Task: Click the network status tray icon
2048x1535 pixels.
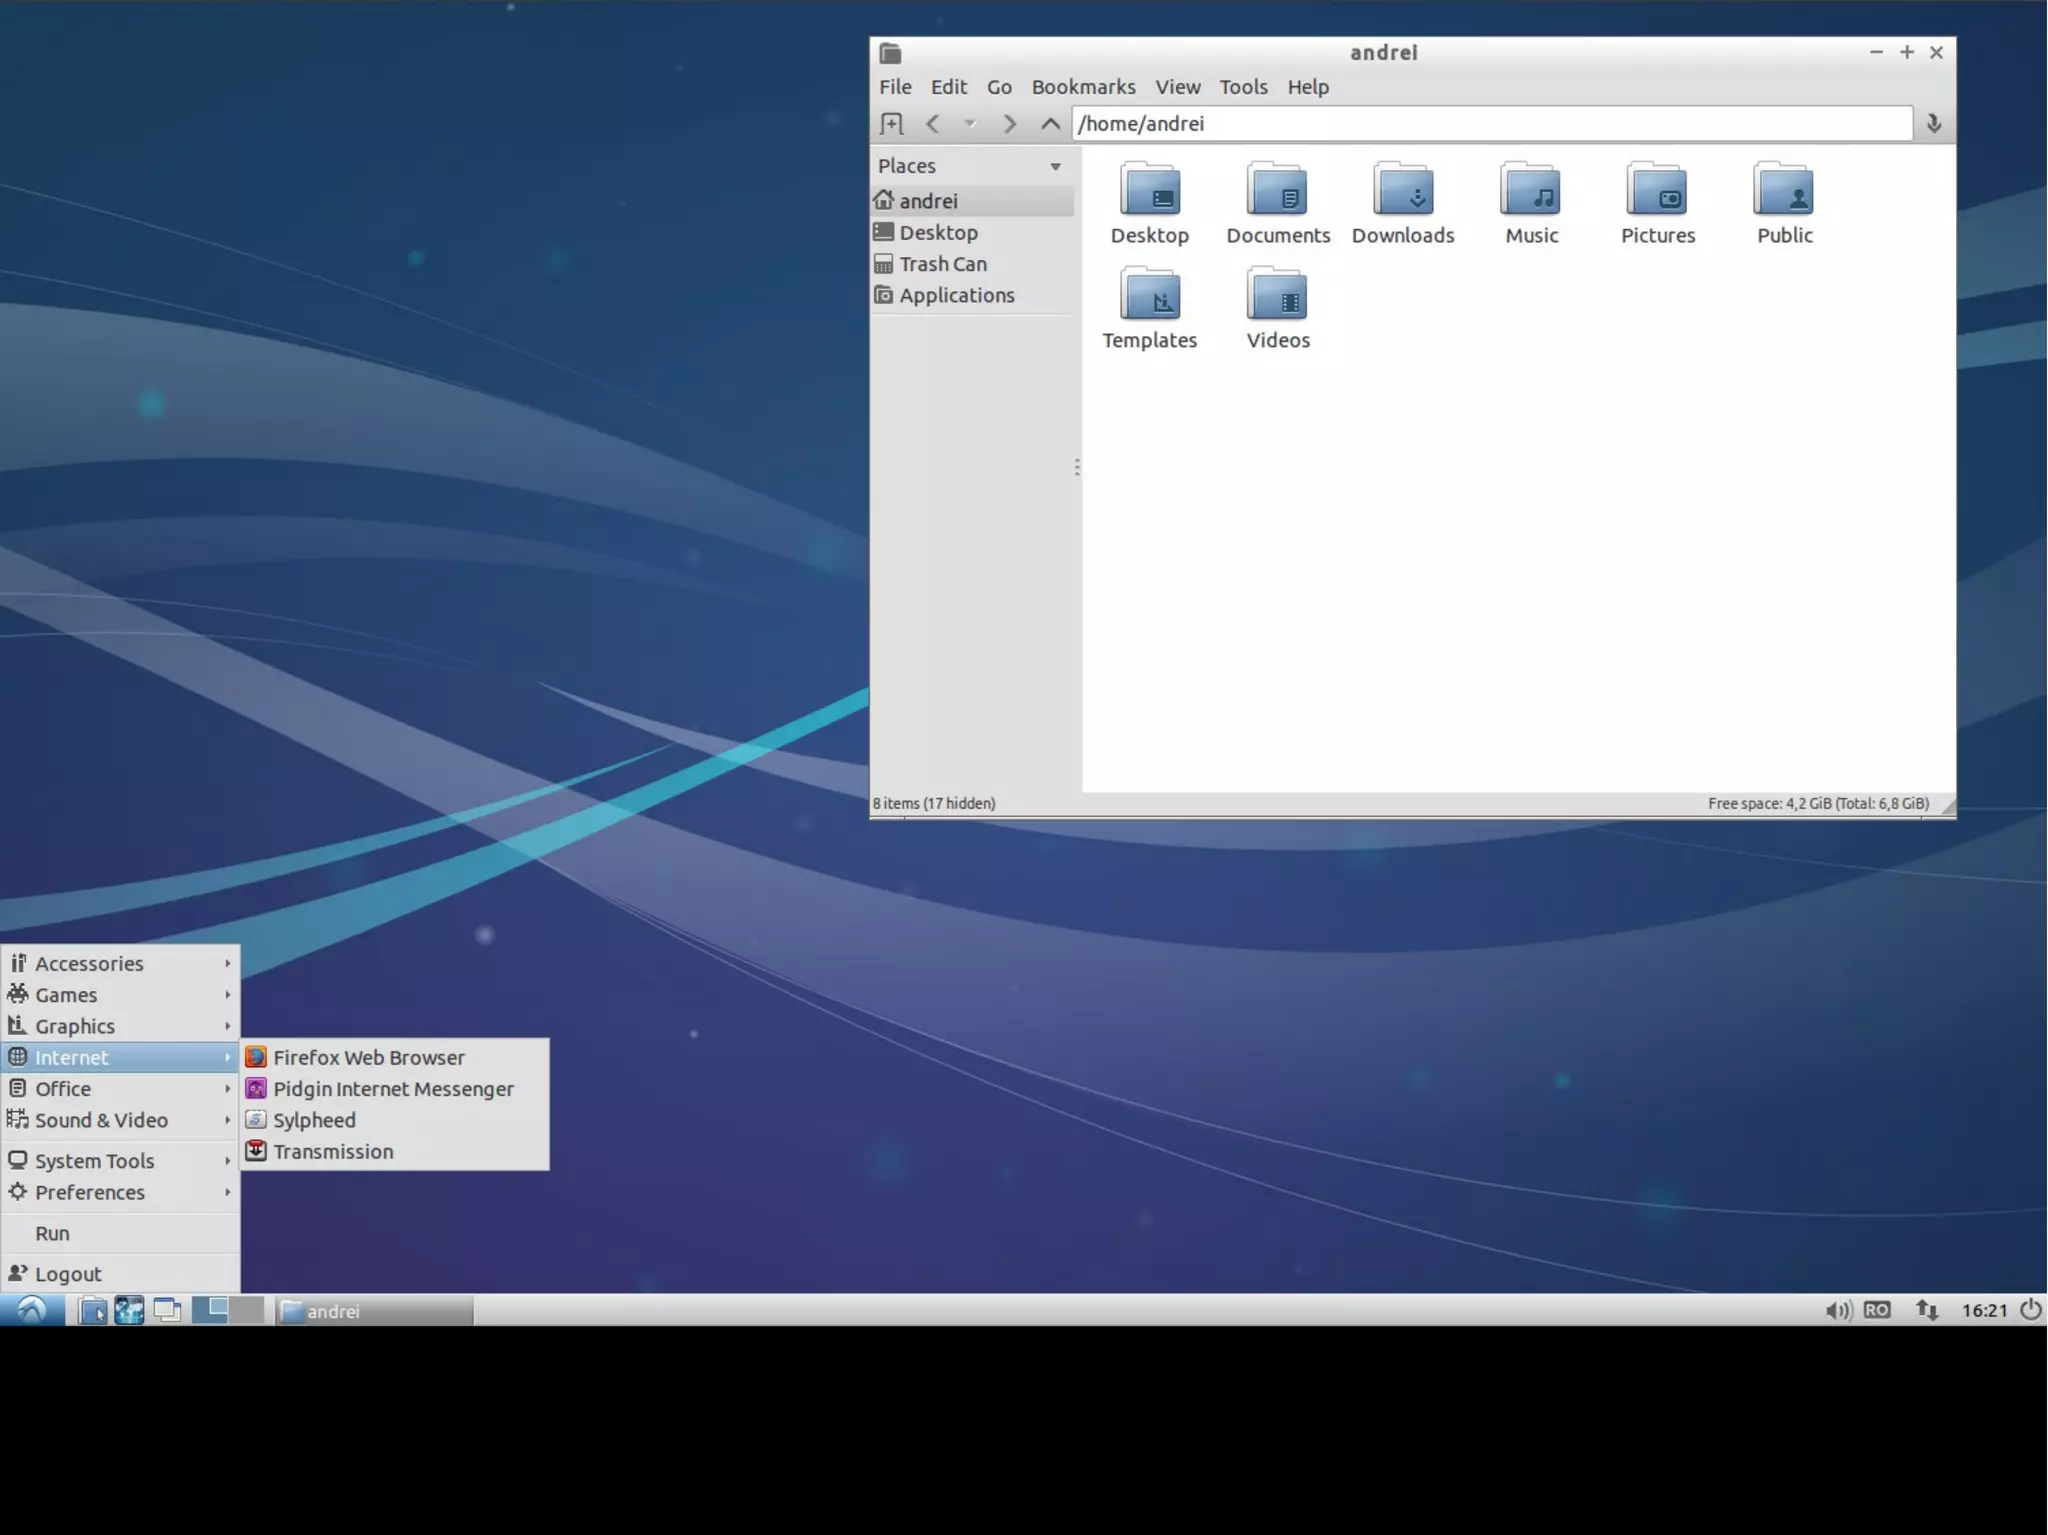Action: pos(1926,1310)
